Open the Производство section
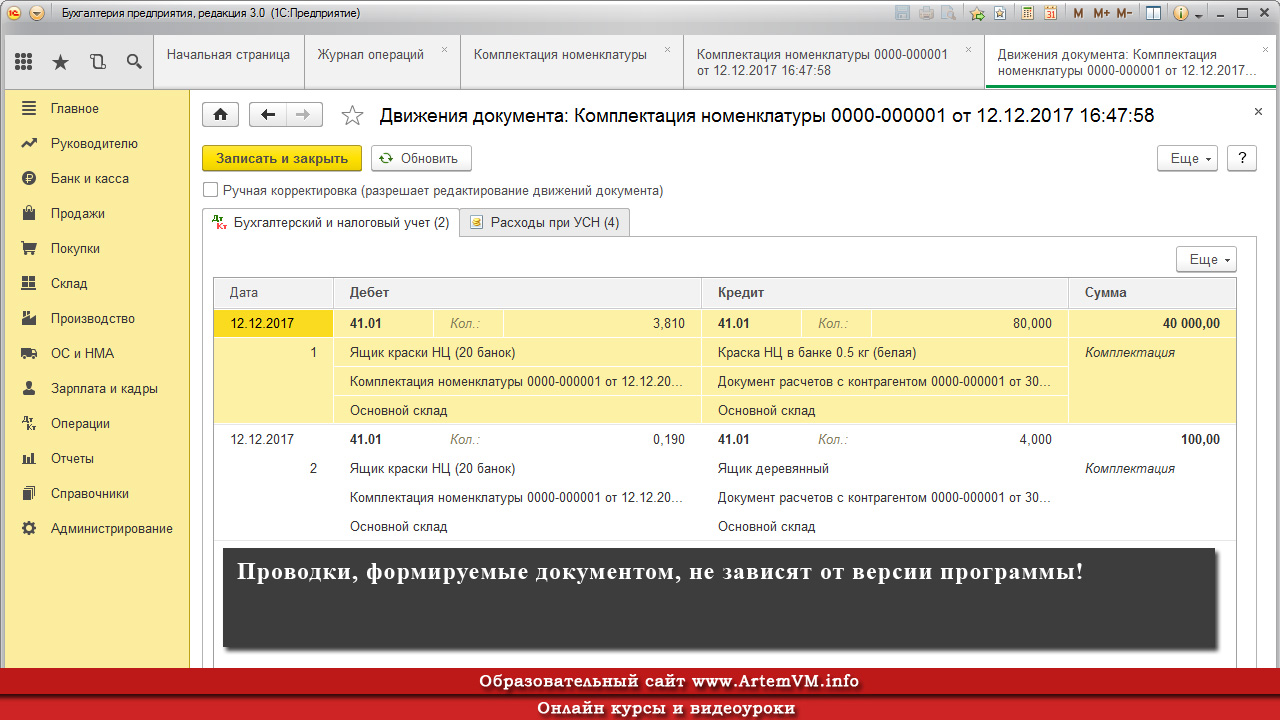The height and width of the screenshot is (720, 1280). [x=92, y=318]
